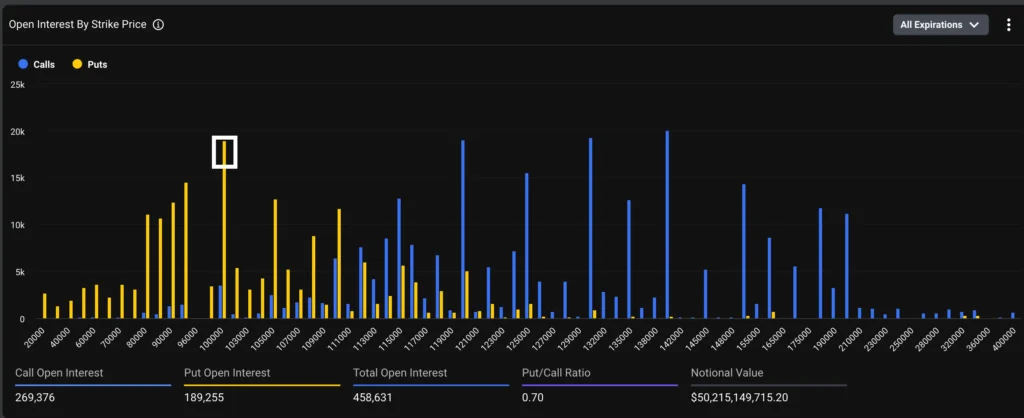Click the info icon beside the chart title
Screen dimensions: 1024x418
159,25
